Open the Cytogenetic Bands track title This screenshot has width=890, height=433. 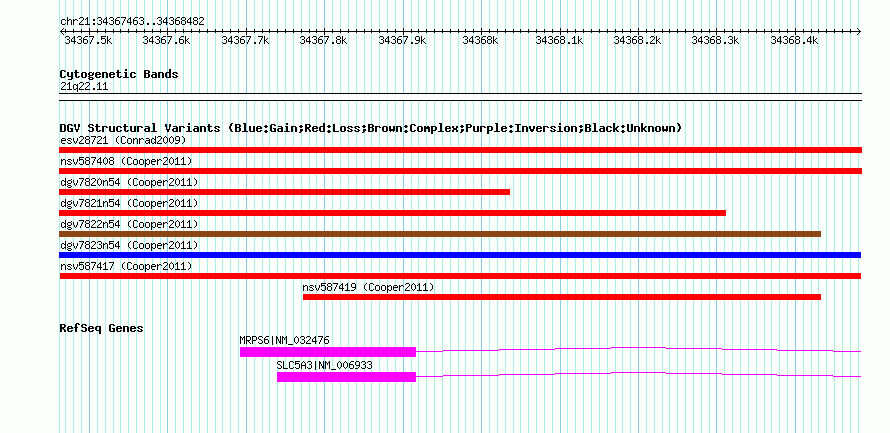(119, 74)
